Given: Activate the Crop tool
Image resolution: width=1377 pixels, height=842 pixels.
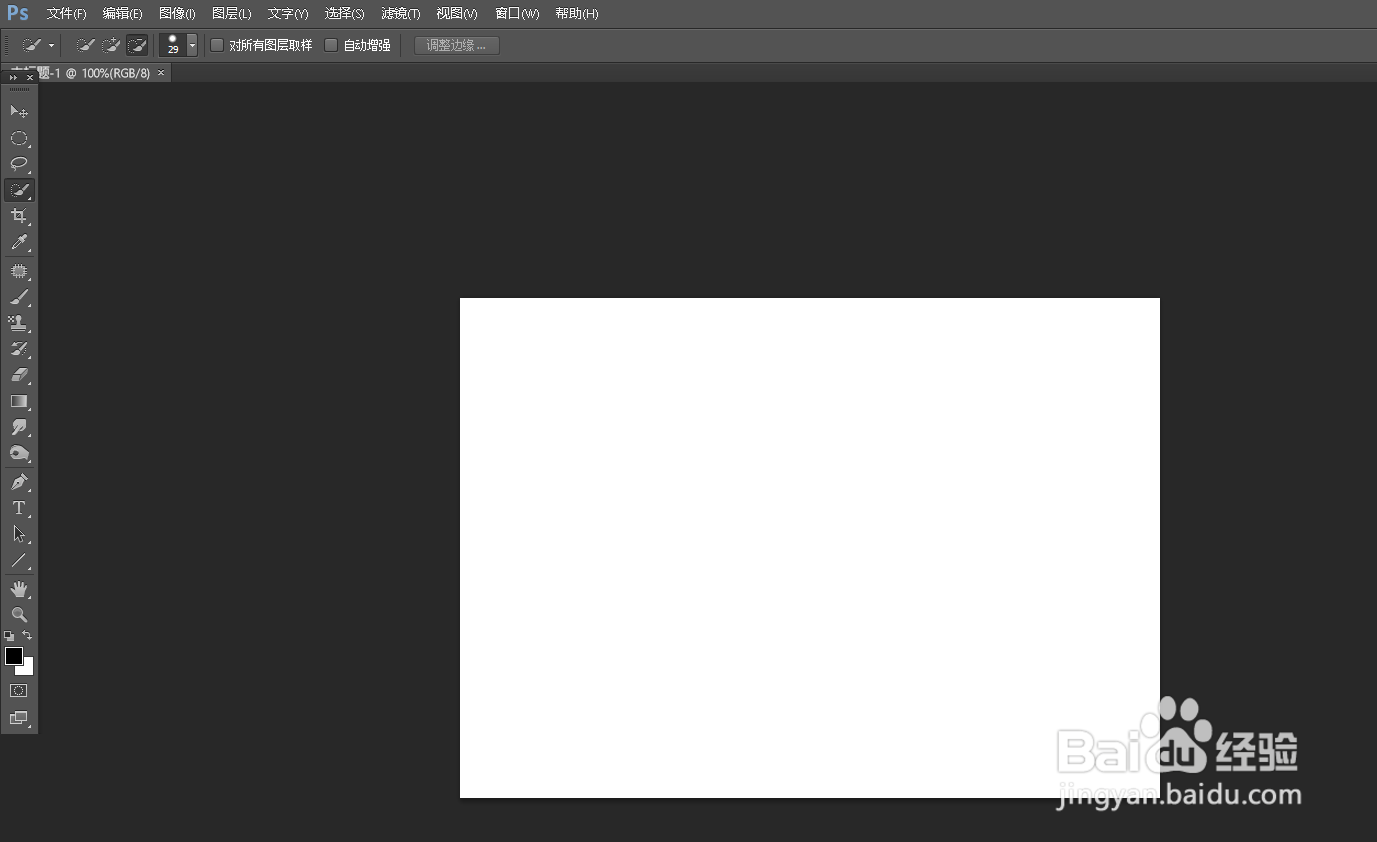Looking at the screenshot, I should 18,216.
